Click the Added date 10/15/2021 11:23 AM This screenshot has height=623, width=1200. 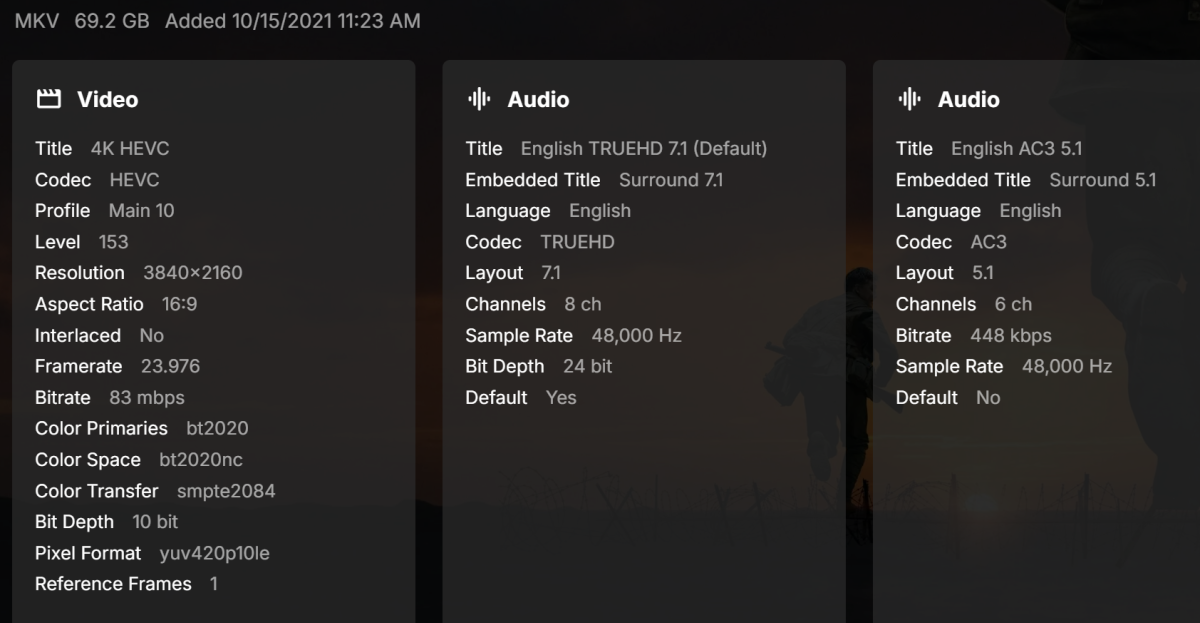coord(292,20)
